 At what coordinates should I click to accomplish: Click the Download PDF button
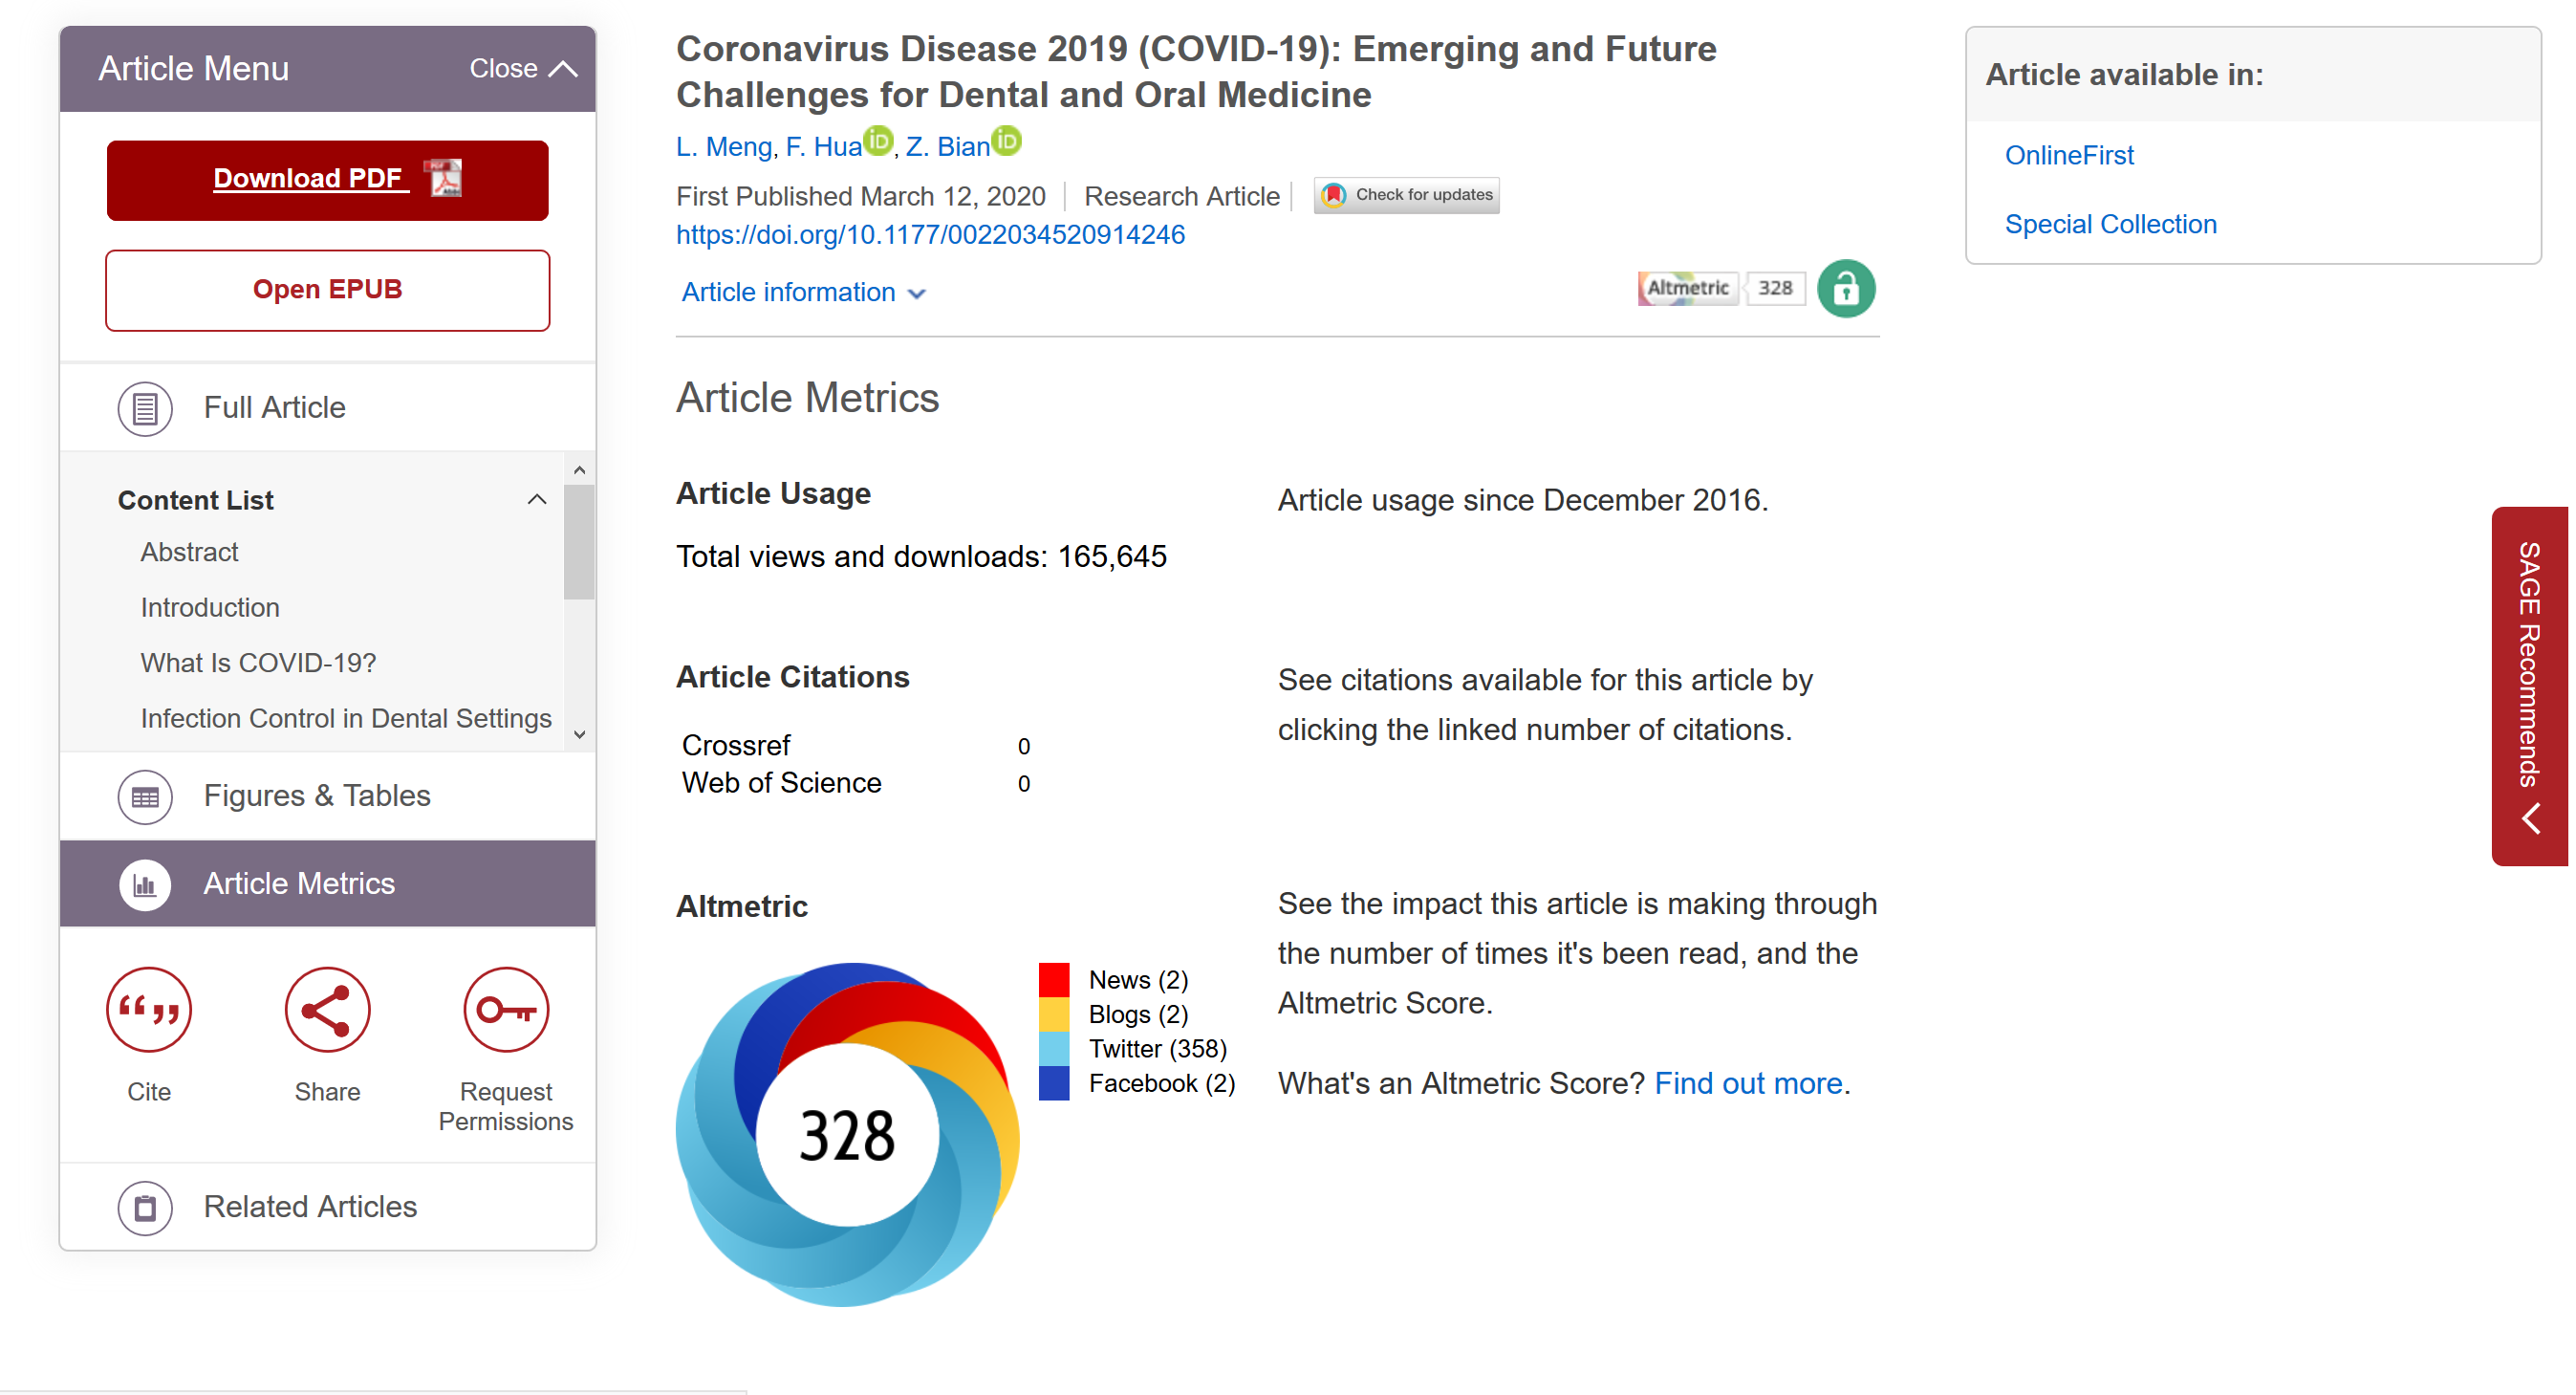pyautogui.click(x=328, y=180)
